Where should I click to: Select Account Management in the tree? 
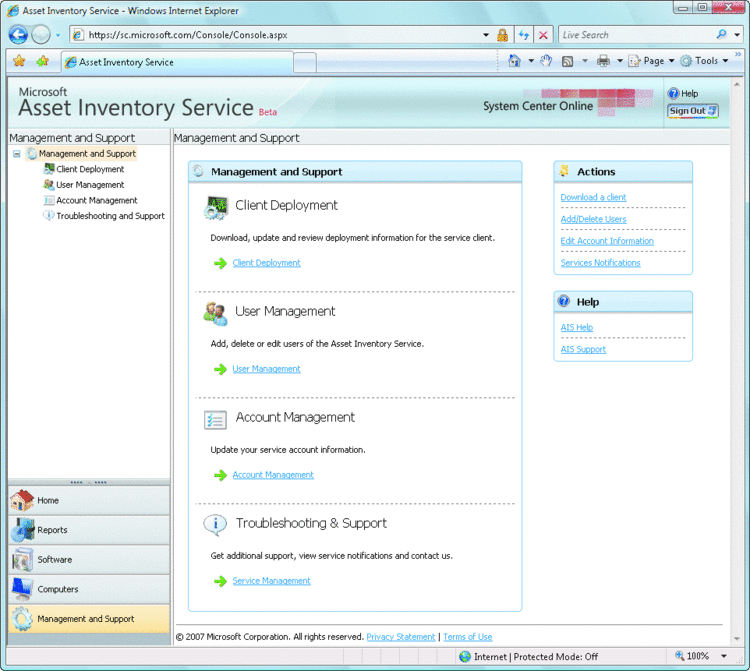click(x=97, y=200)
